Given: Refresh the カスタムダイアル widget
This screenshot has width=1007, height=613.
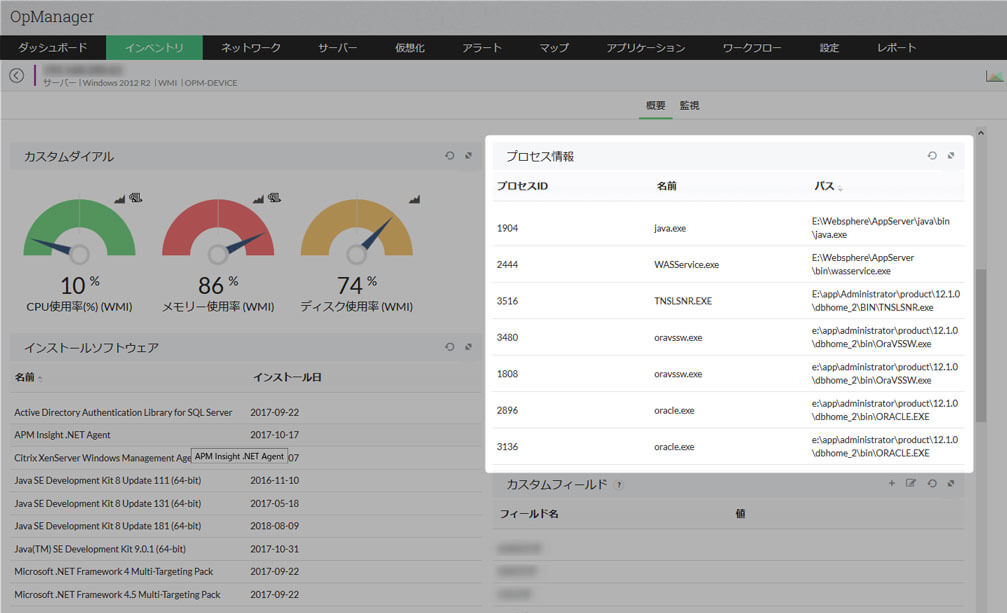Looking at the screenshot, I should click(450, 156).
